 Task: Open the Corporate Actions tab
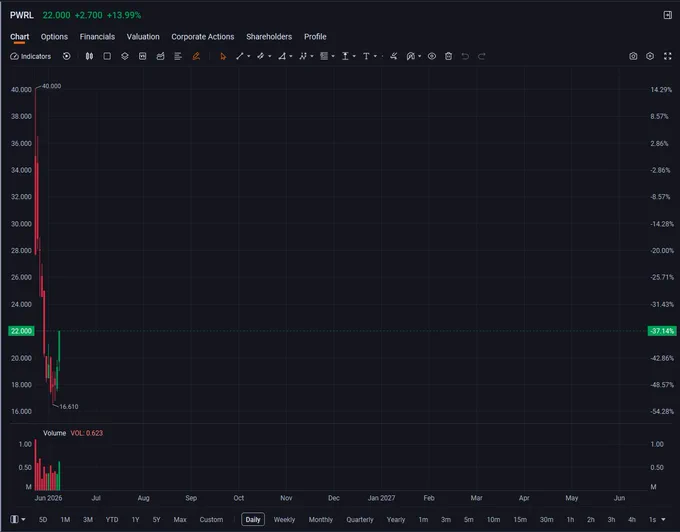coord(203,37)
